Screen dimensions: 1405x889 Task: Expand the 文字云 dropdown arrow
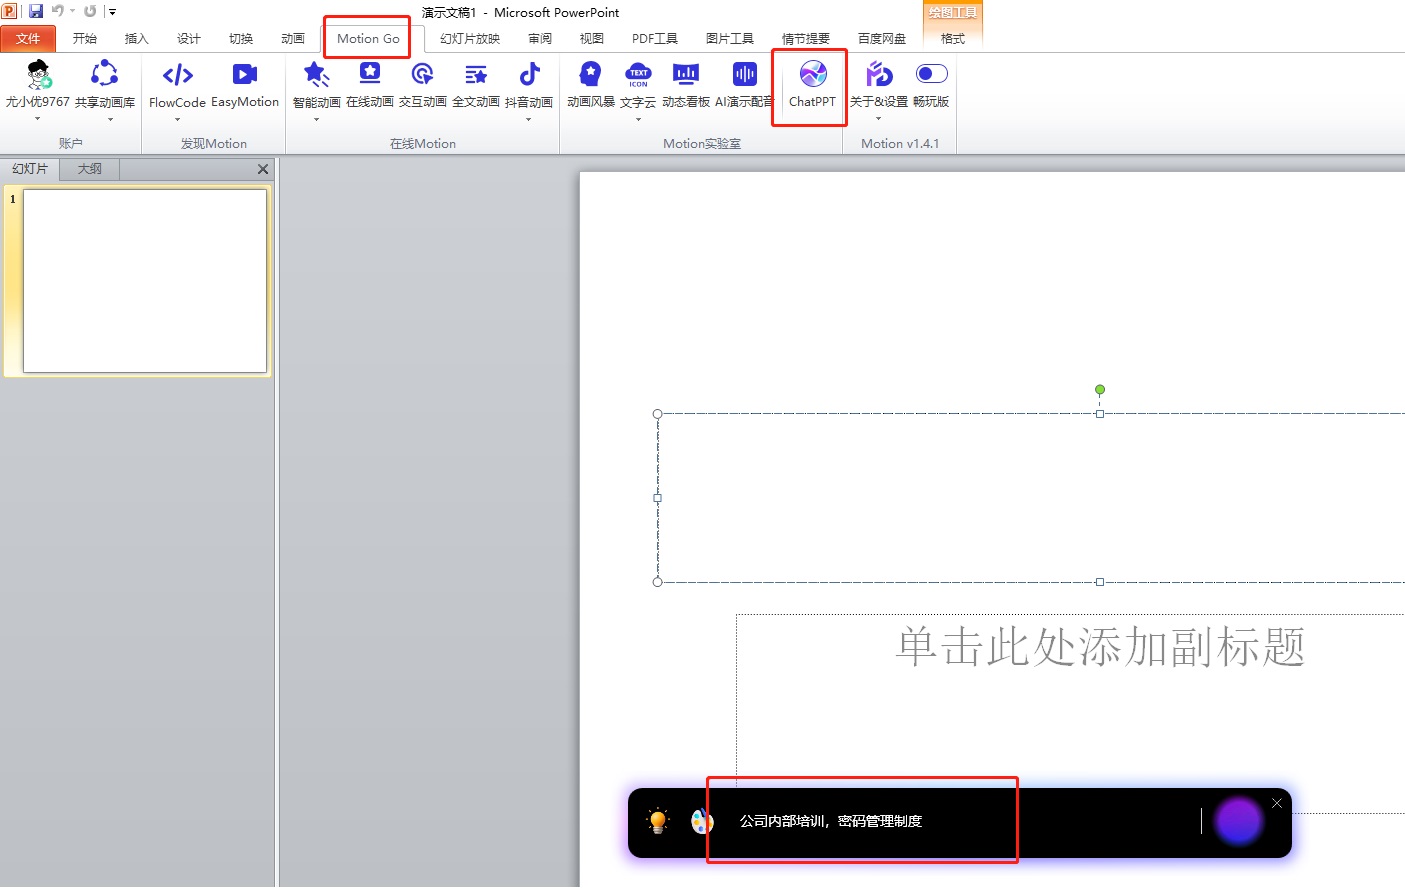tap(638, 120)
